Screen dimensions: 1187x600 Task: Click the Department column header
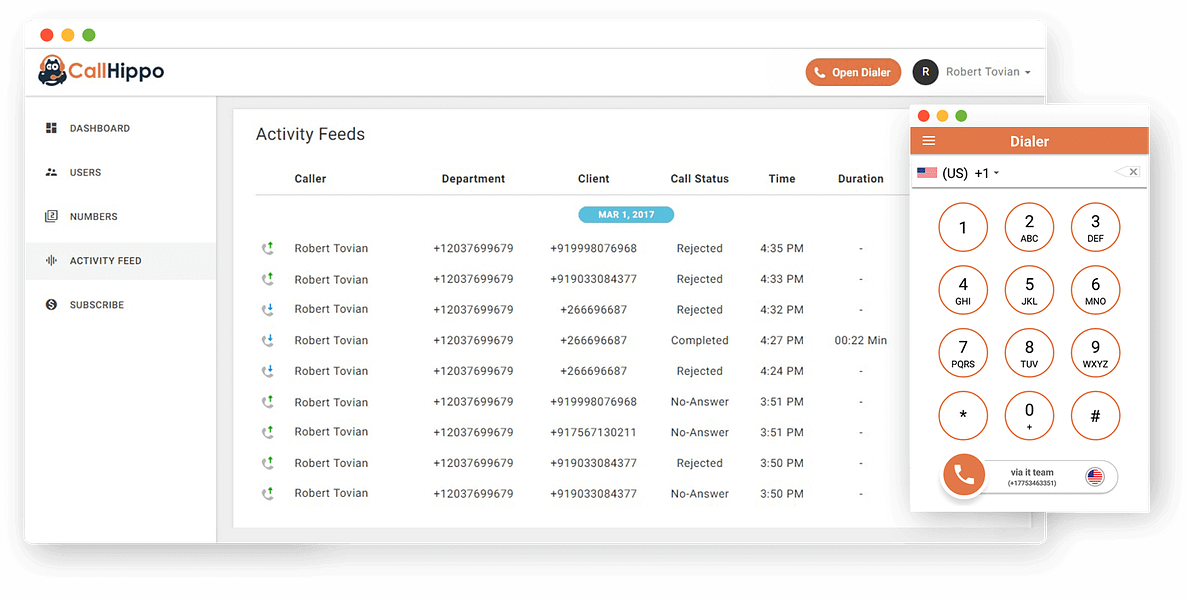pos(473,179)
